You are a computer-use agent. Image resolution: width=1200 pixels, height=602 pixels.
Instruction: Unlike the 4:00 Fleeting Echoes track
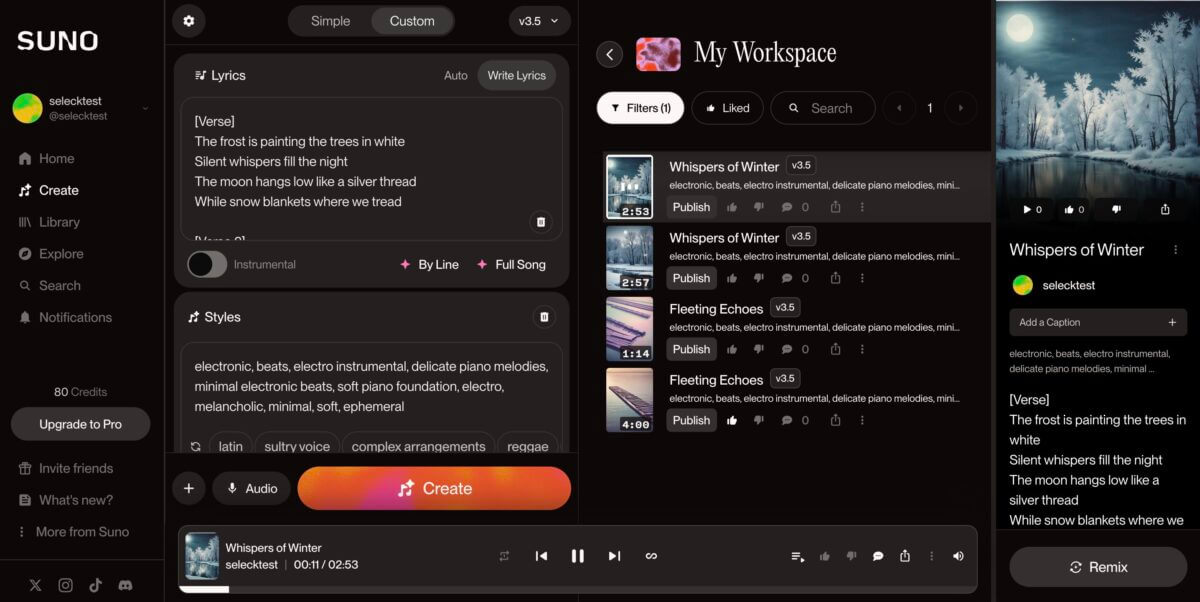coord(732,420)
